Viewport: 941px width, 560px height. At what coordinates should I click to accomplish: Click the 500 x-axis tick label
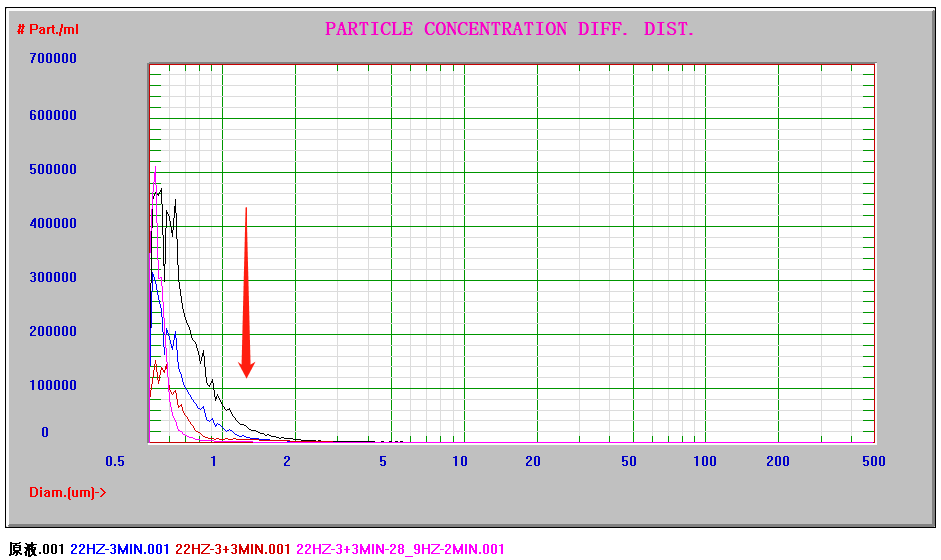pyautogui.click(x=873, y=462)
